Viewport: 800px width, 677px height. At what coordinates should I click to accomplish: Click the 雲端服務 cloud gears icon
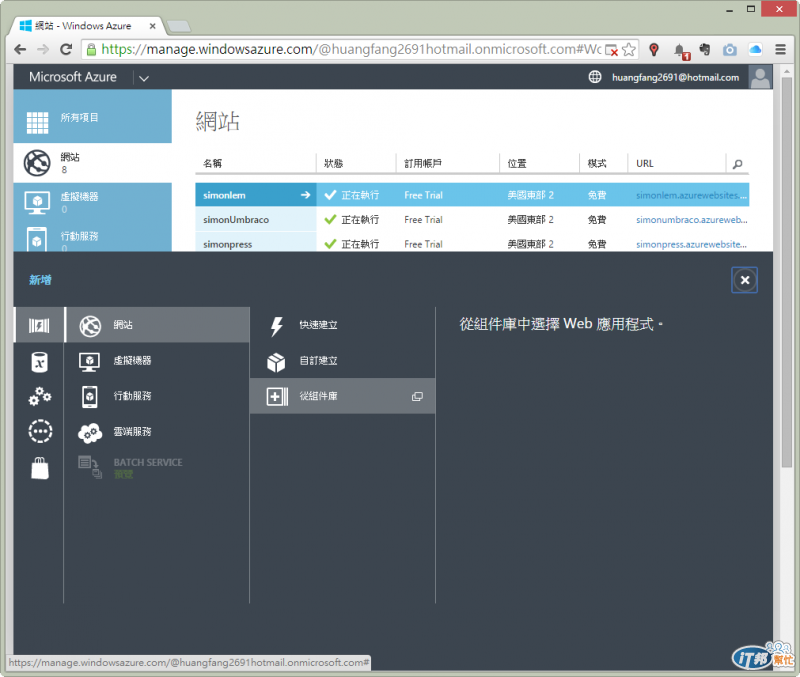click(x=90, y=433)
